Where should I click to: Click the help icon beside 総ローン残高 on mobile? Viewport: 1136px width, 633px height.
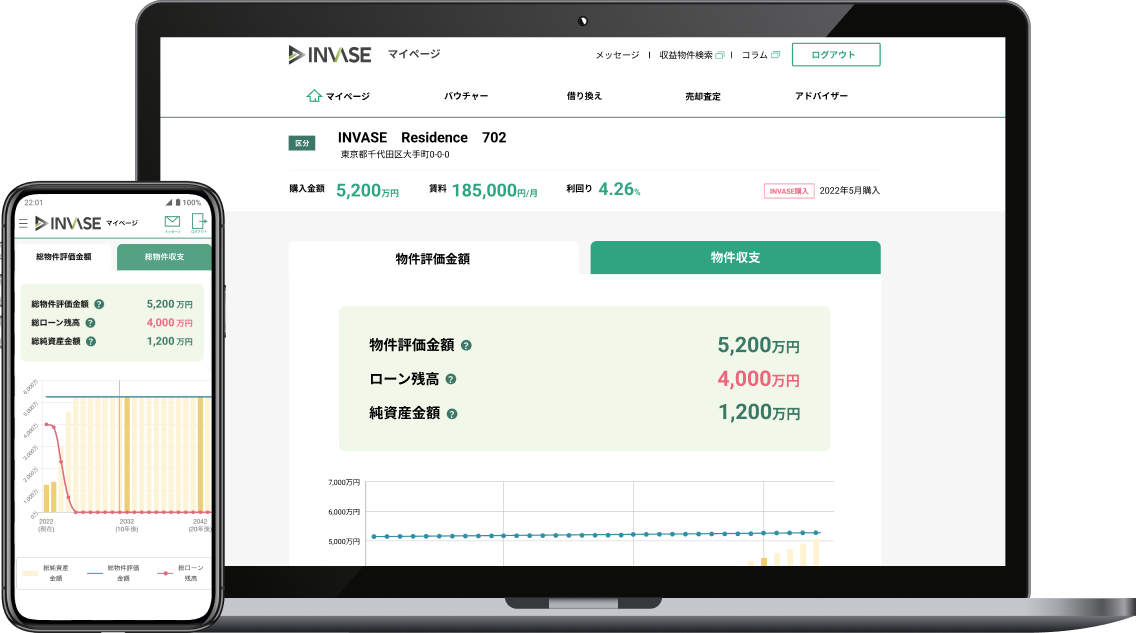[90, 322]
